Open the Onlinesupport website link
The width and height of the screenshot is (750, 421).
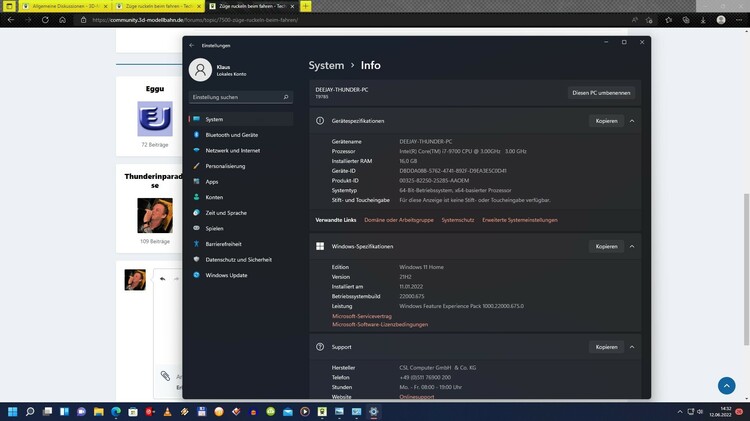(x=417, y=397)
